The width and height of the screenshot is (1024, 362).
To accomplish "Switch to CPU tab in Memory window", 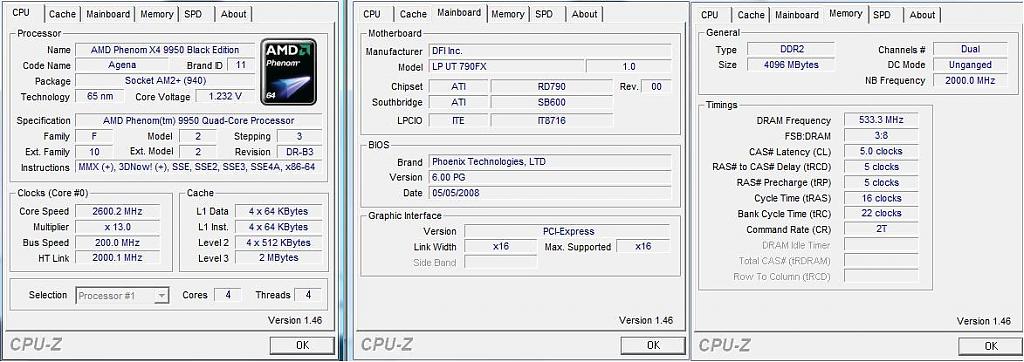I will pyautogui.click(x=710, y=14).
